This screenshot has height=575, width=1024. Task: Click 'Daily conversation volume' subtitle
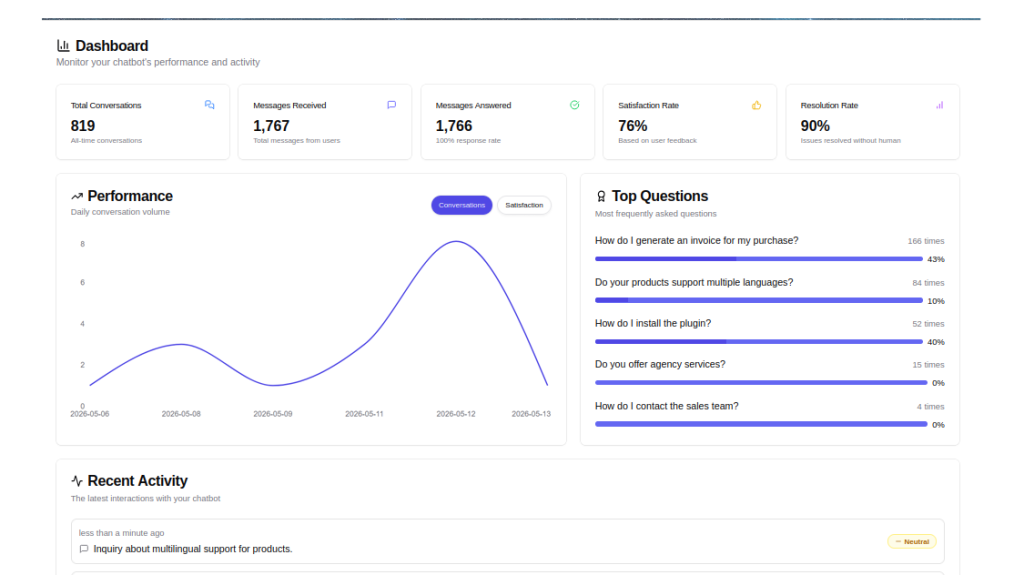click(x=120, y=212)
